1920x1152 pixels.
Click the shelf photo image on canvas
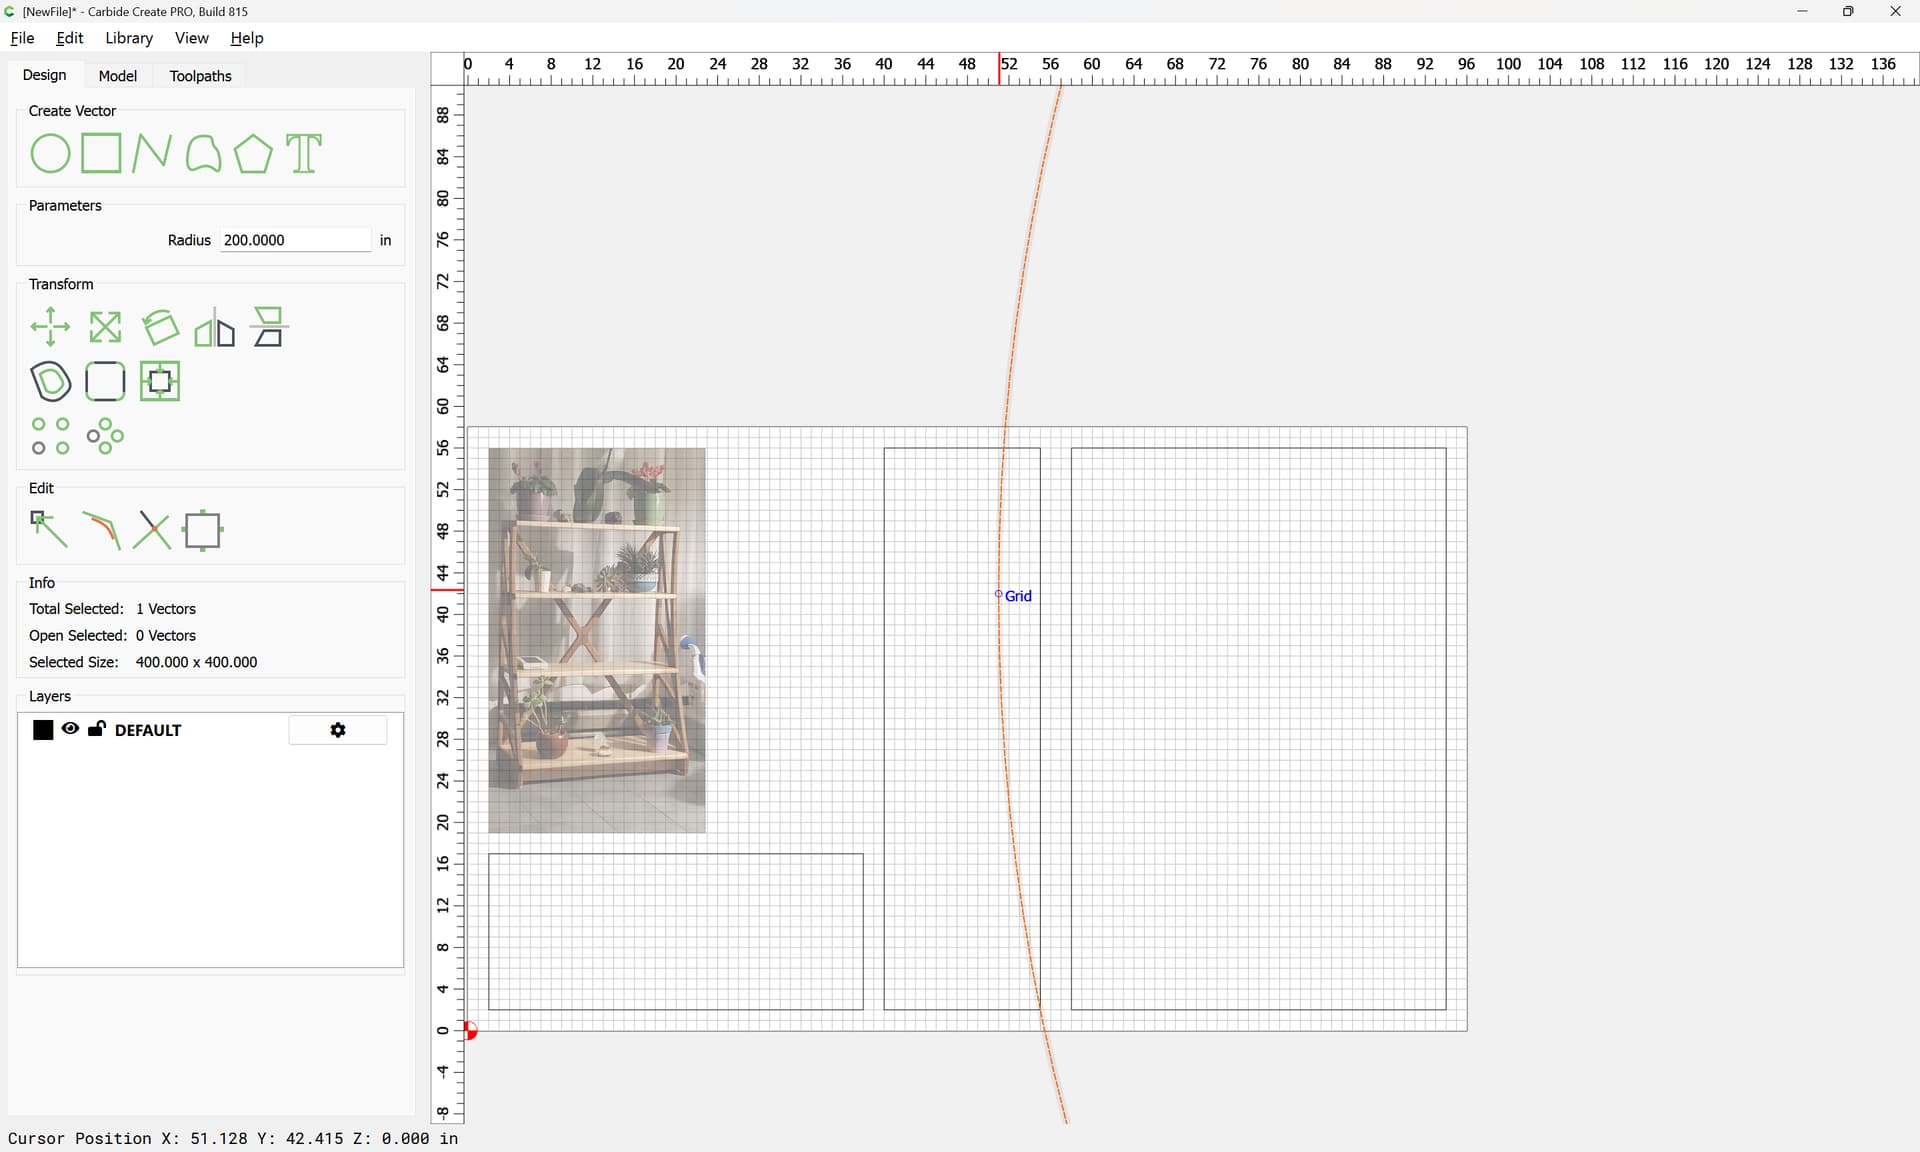click(597, 640)
